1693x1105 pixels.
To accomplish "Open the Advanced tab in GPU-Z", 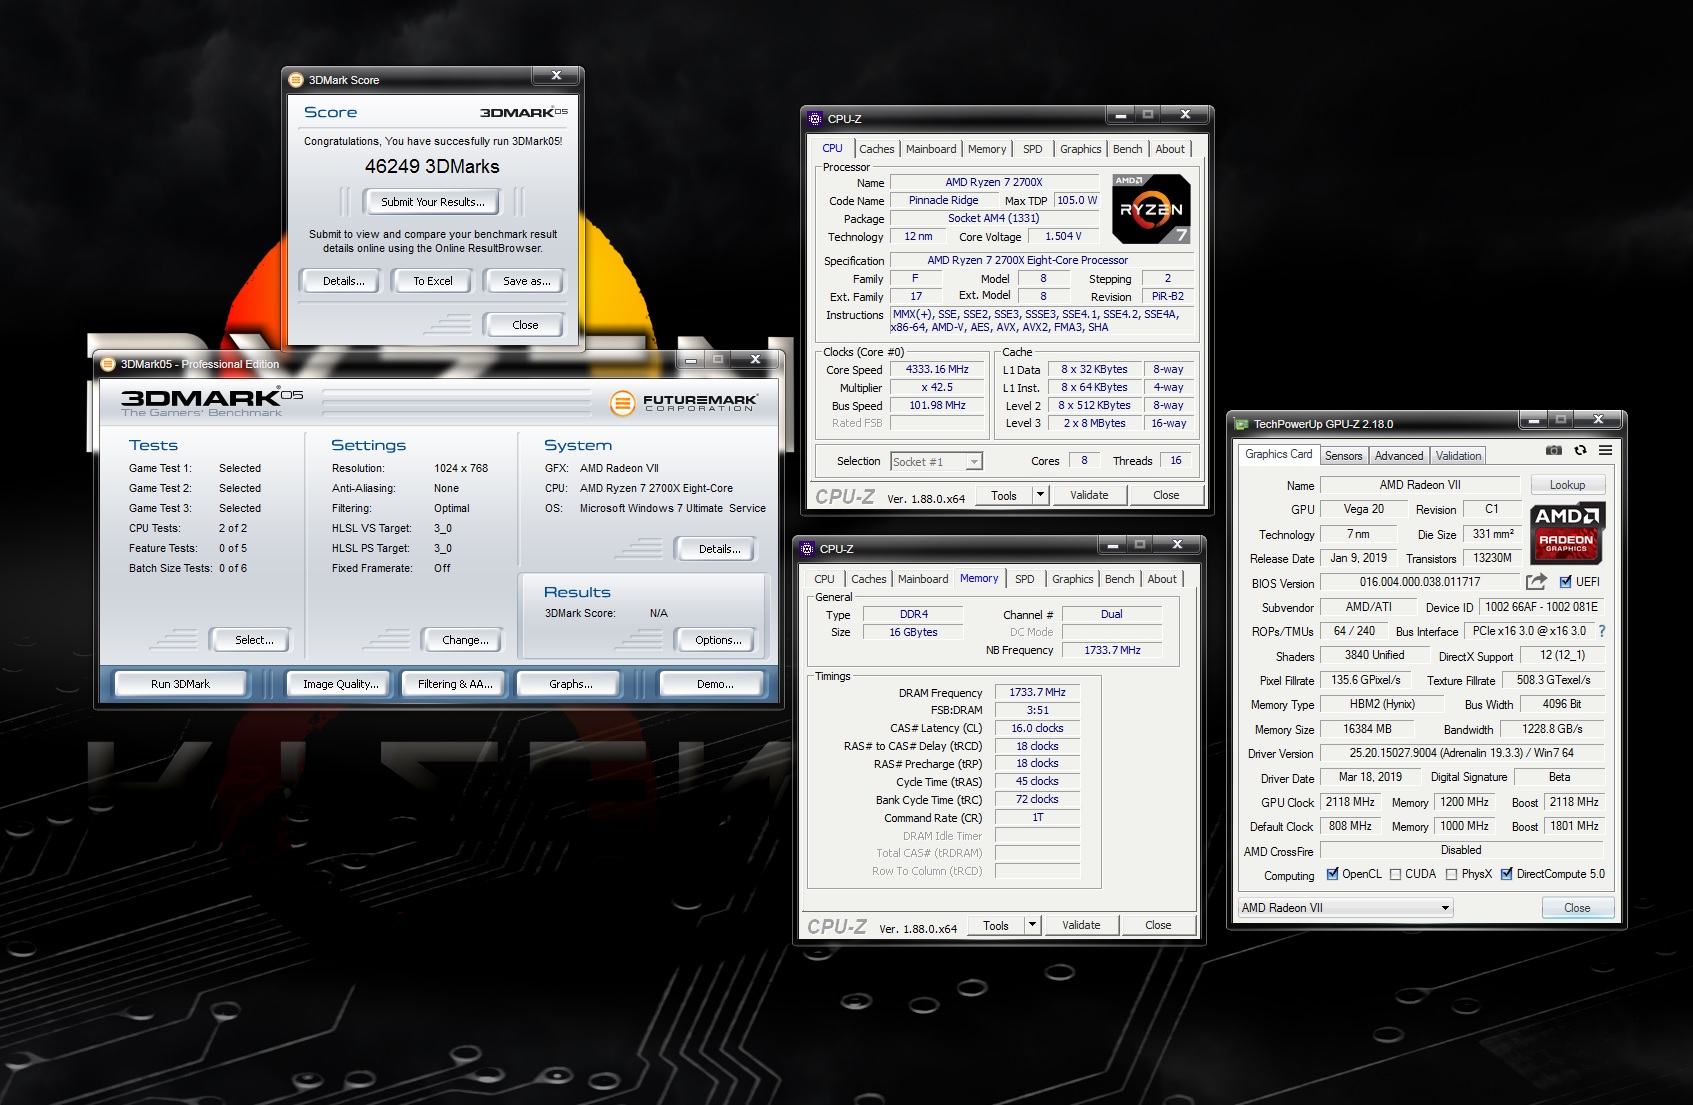I will click(x=1398, y=456).
